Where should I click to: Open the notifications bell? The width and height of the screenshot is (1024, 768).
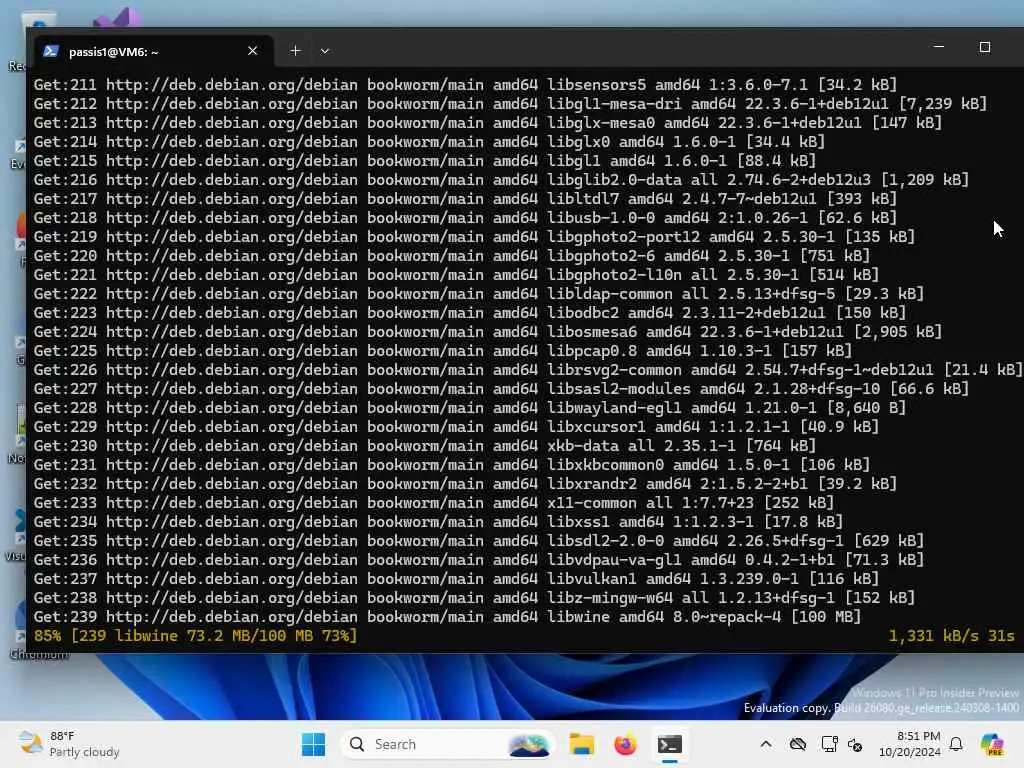coord(956,744)
